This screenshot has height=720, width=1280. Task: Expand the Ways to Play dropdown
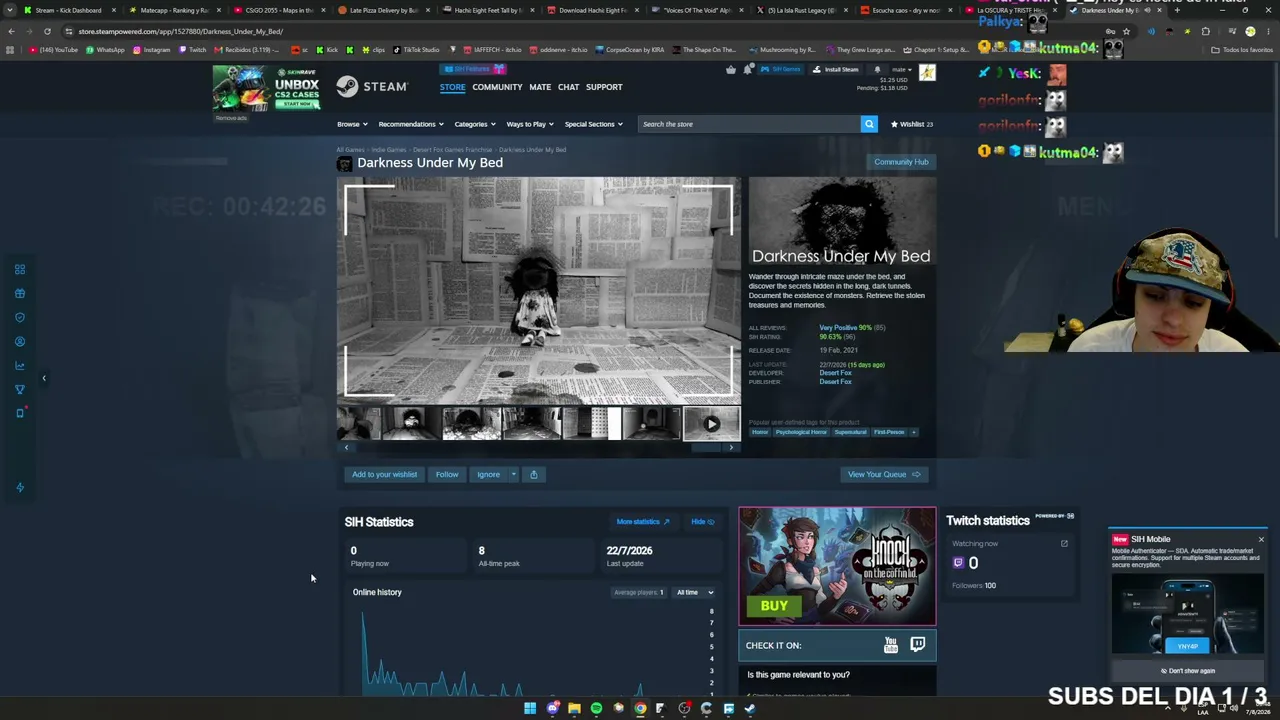(530, 124)
